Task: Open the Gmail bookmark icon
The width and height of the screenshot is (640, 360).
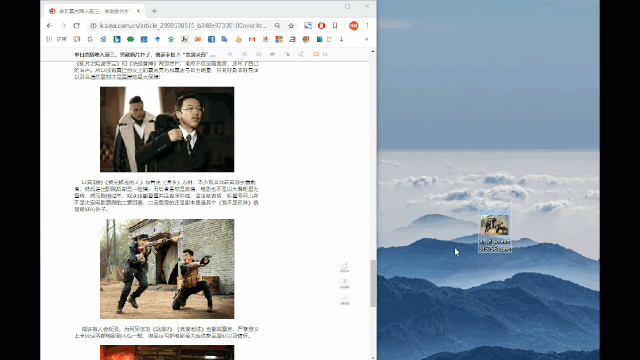Action: [x=252, y=39]
